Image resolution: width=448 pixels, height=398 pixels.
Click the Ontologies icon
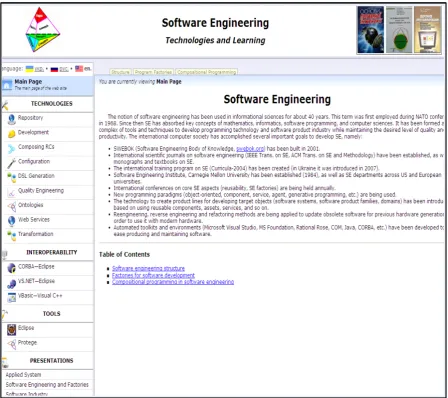[x=11, y=207]
